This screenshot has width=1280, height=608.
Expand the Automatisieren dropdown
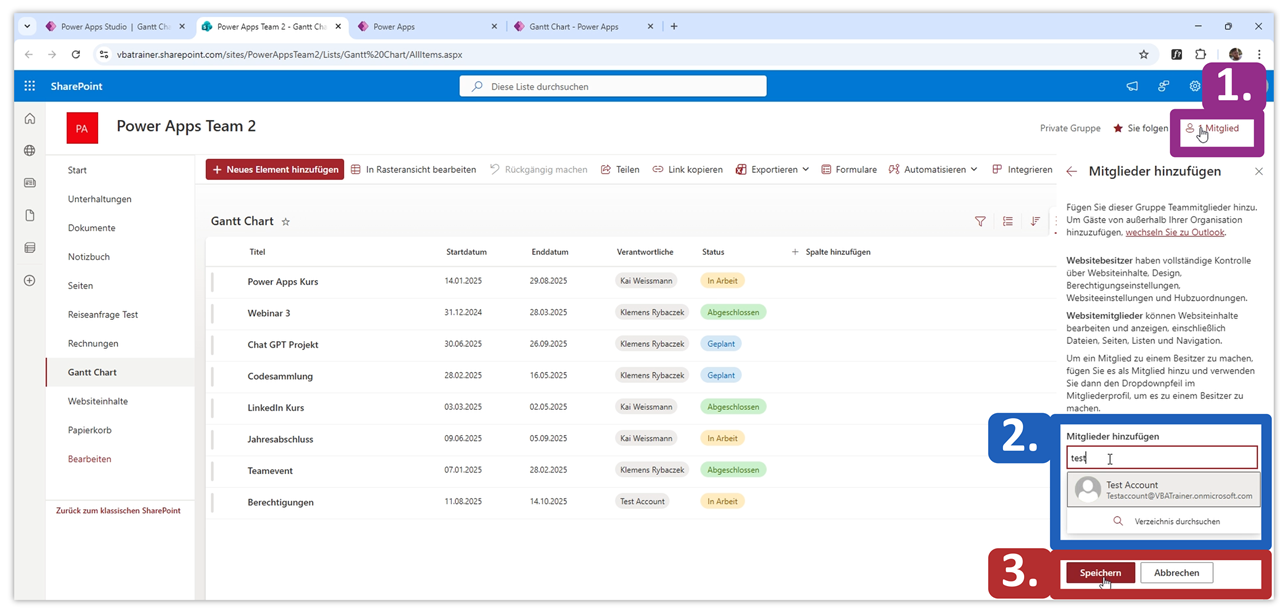pos(933,169)
